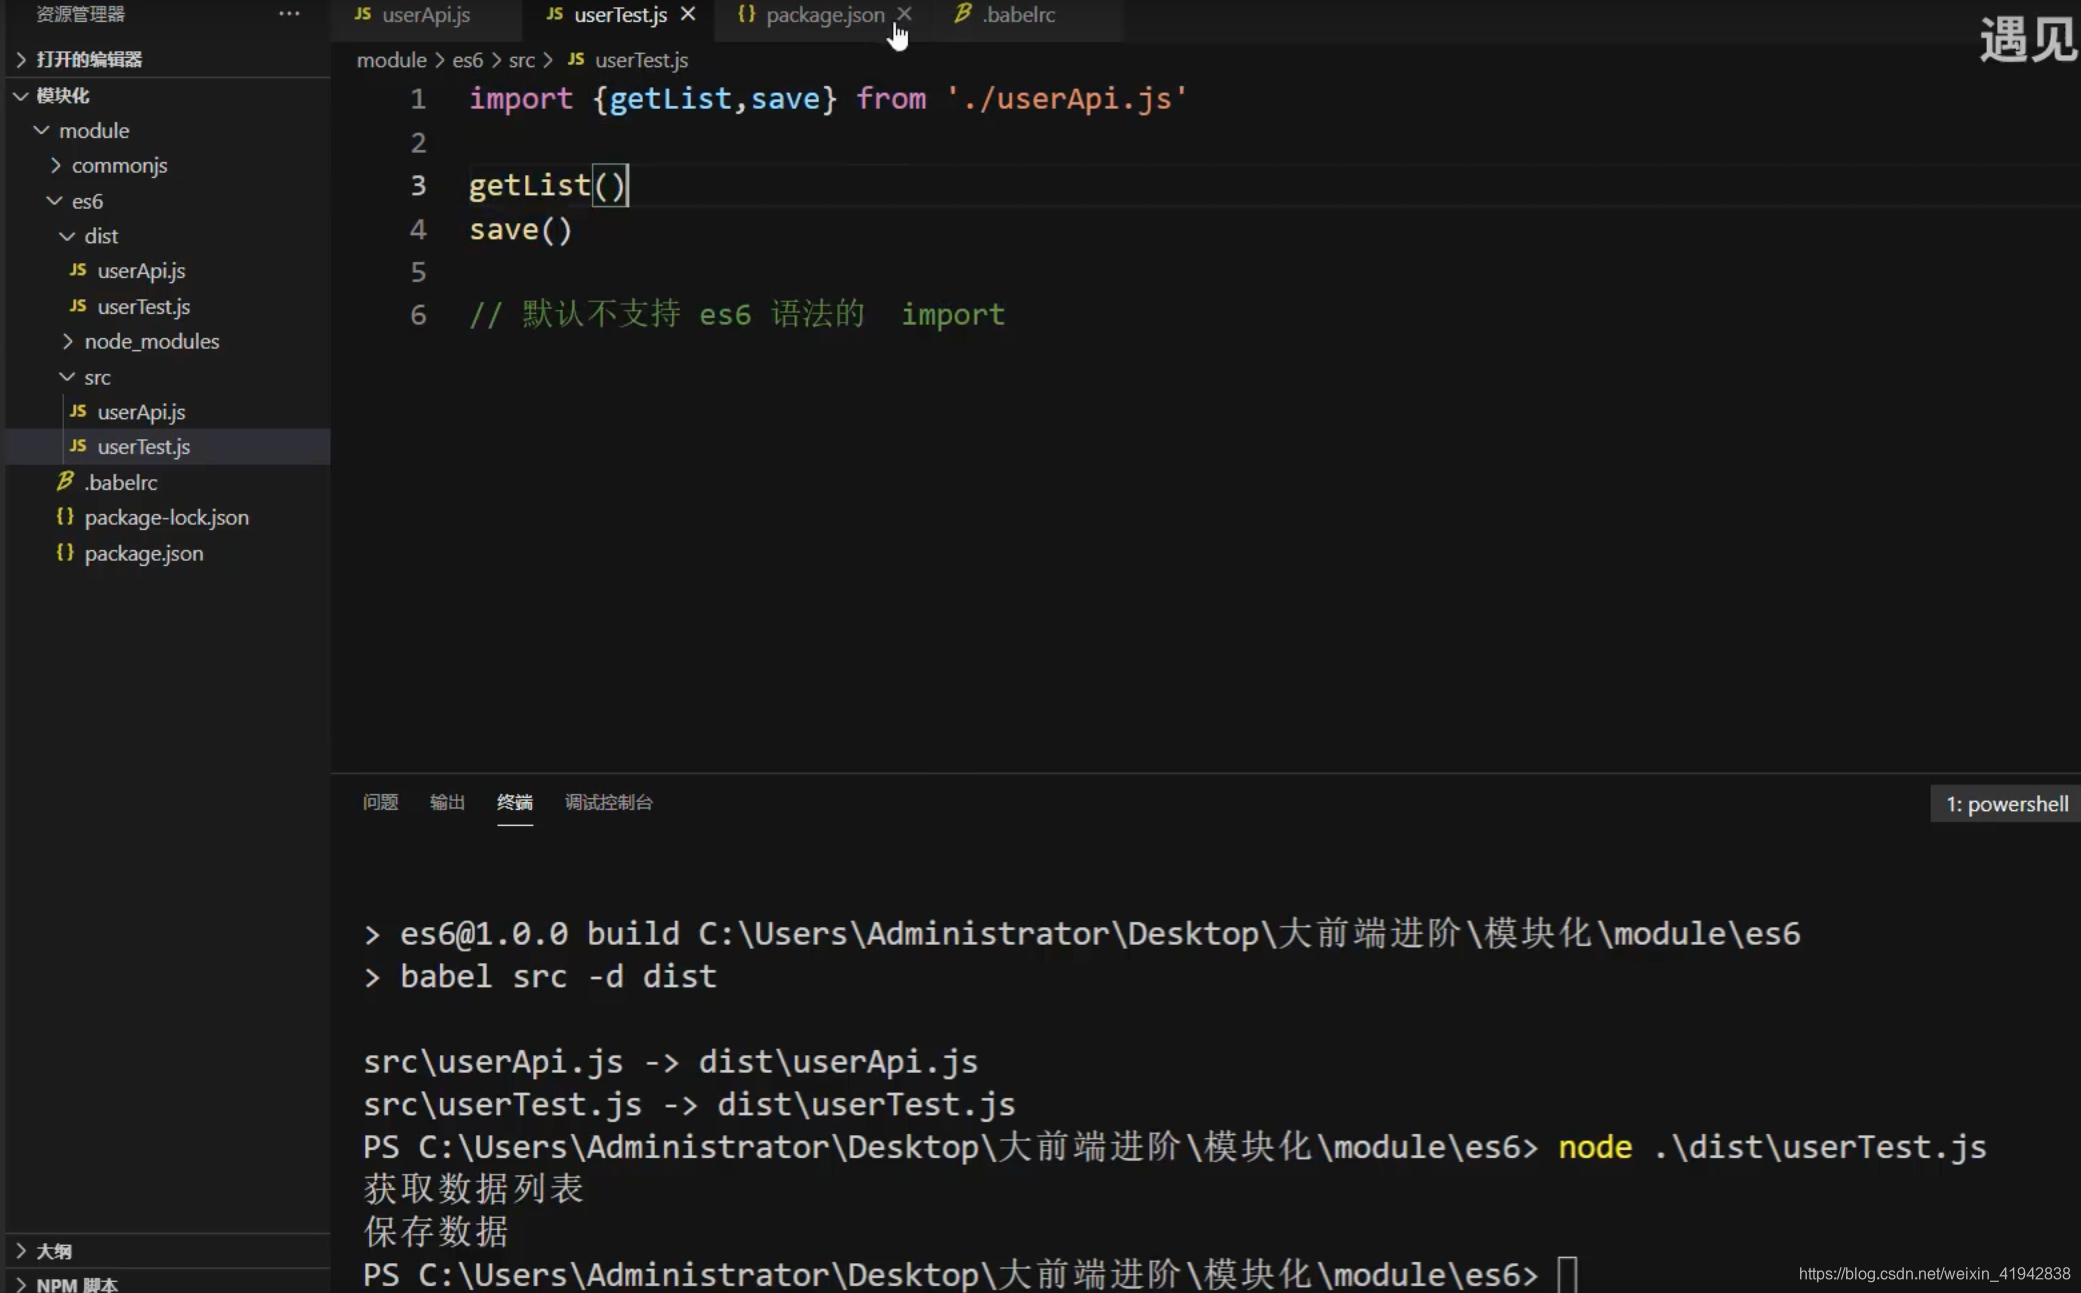
Task: Click braces icon beside package.json in explorer
Action: click(65, 553)
